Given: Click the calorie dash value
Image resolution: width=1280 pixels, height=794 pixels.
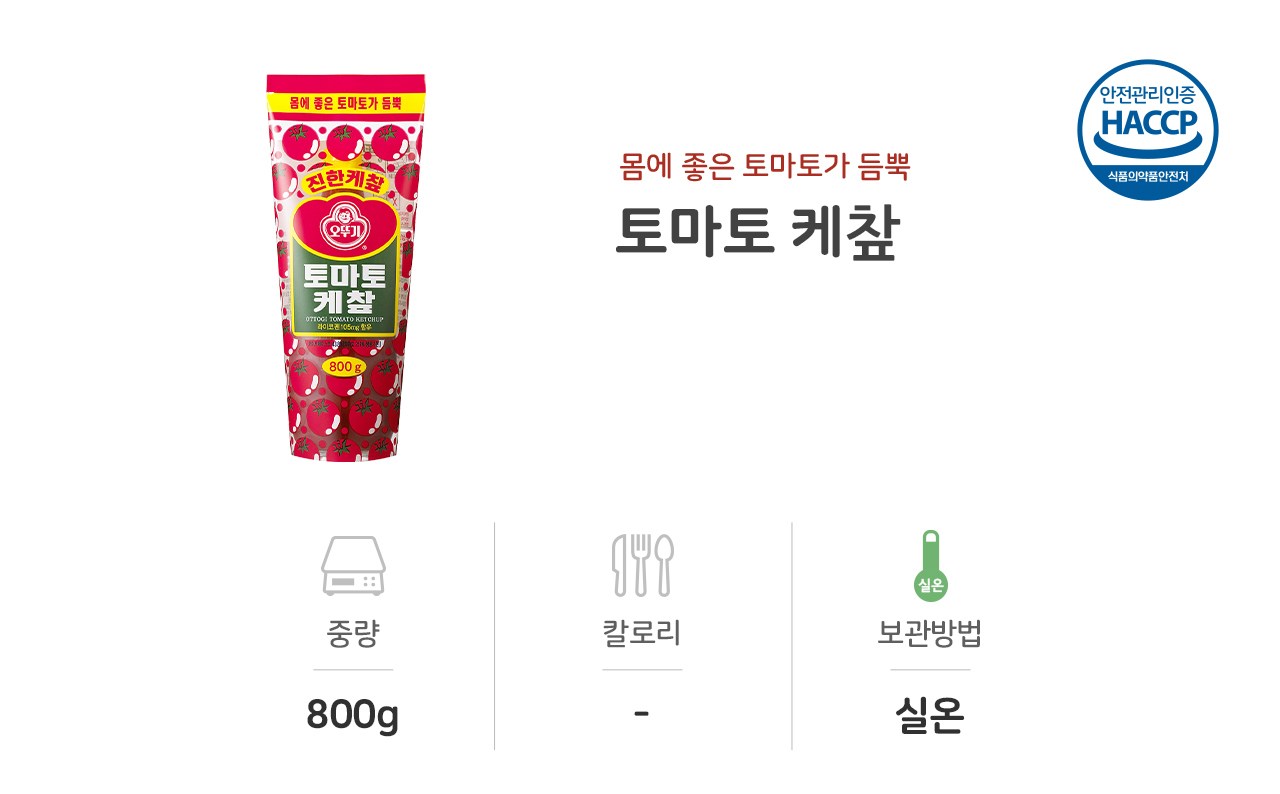Looking at the screenshot, I should (x=642, y=713).
